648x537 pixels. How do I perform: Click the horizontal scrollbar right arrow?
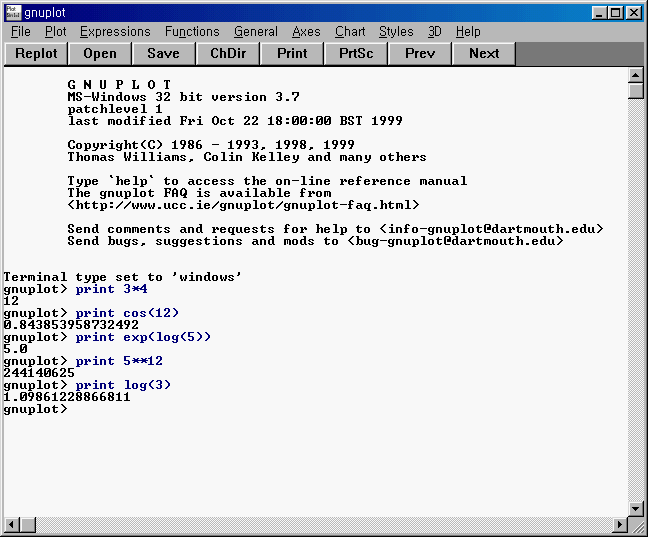tap(619, 525)
